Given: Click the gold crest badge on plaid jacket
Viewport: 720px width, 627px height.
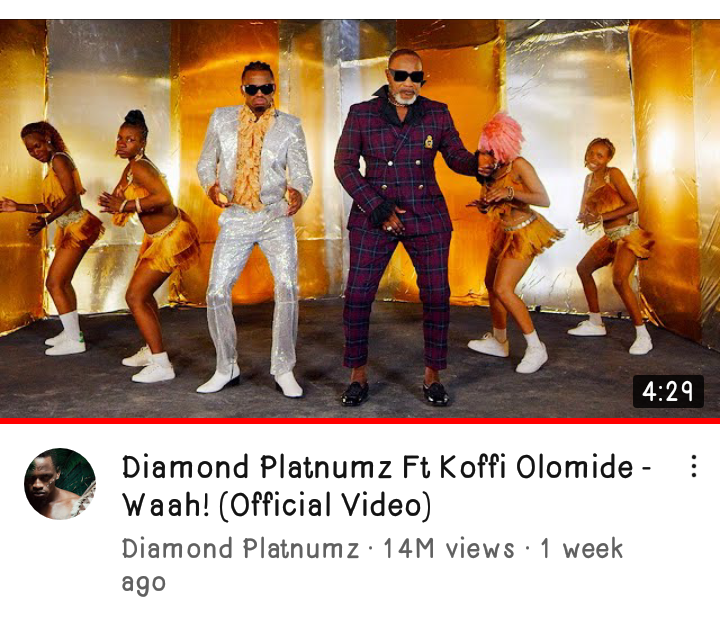Looking at the screenshot, I should tap(428, 142).
